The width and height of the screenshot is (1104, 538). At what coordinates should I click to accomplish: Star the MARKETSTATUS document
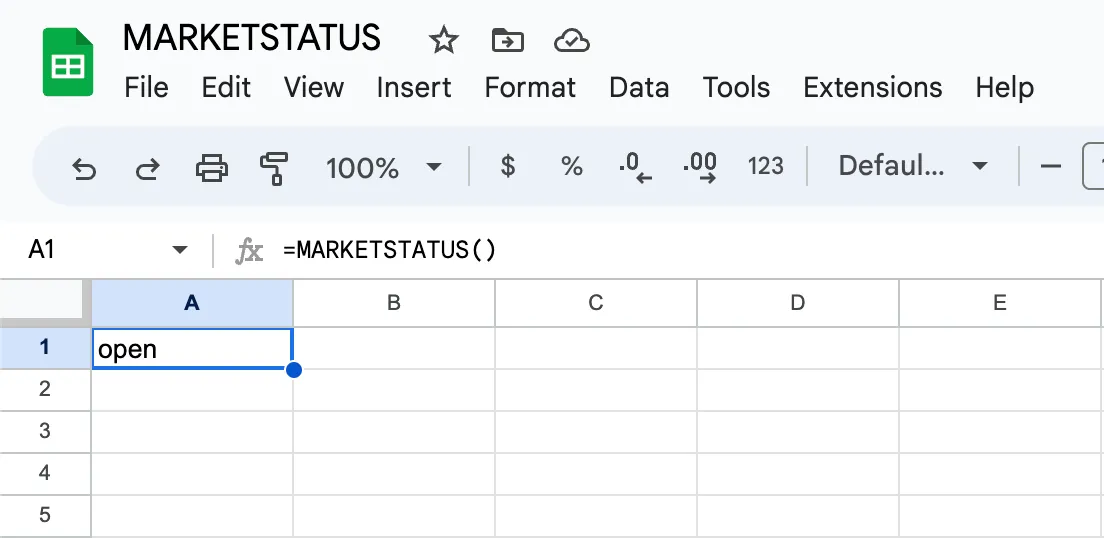pos(444,41)
